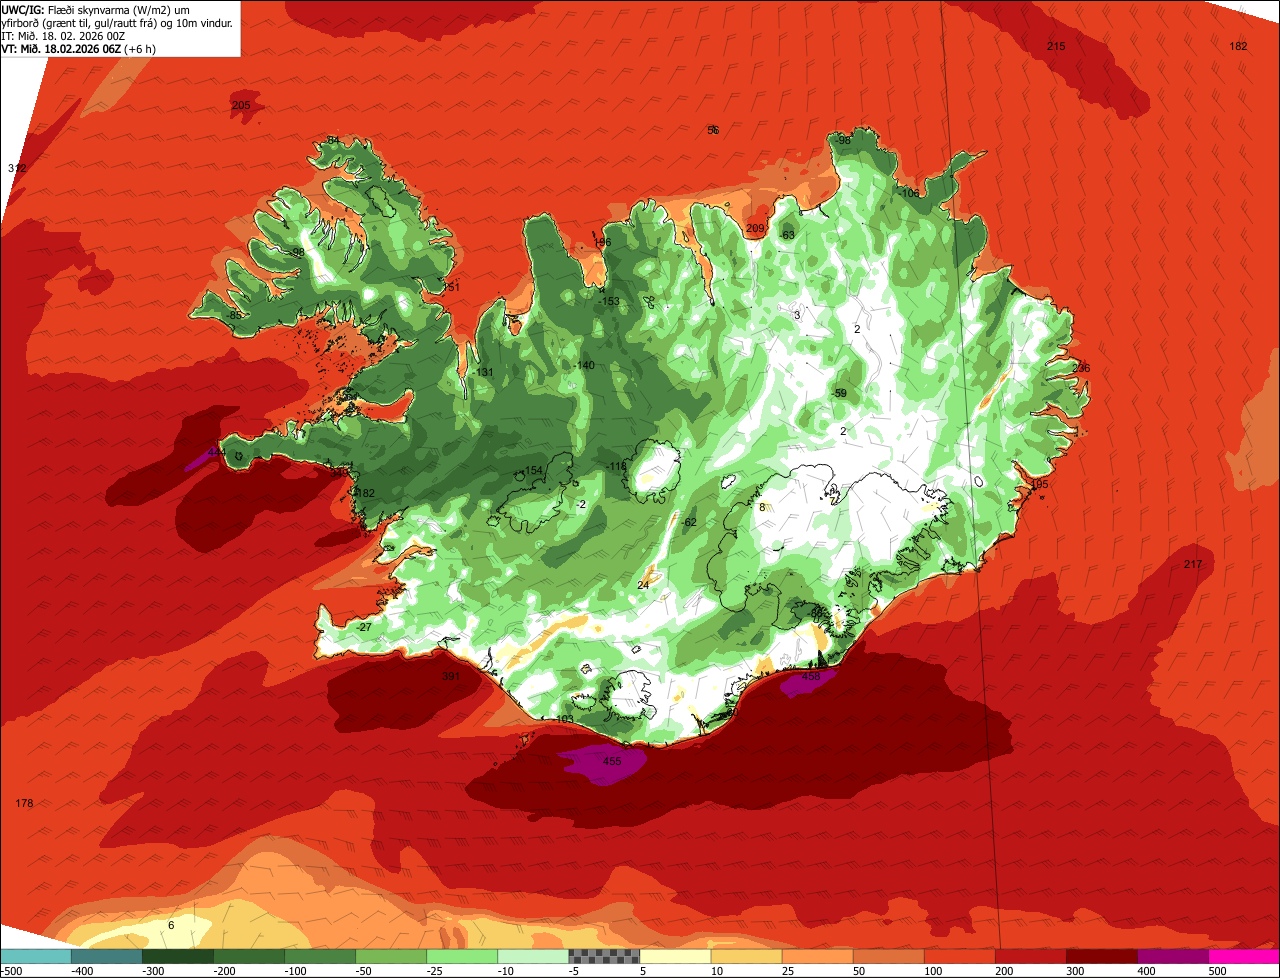Select the legend swatch between -50 and -25
Viewport: 1280px width, 978px height.
(390, 956)
